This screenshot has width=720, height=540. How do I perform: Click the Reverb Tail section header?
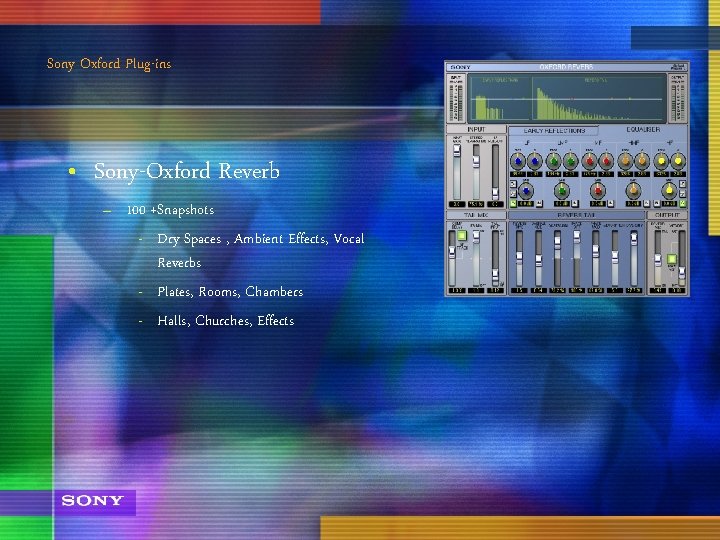pos(576,215)
